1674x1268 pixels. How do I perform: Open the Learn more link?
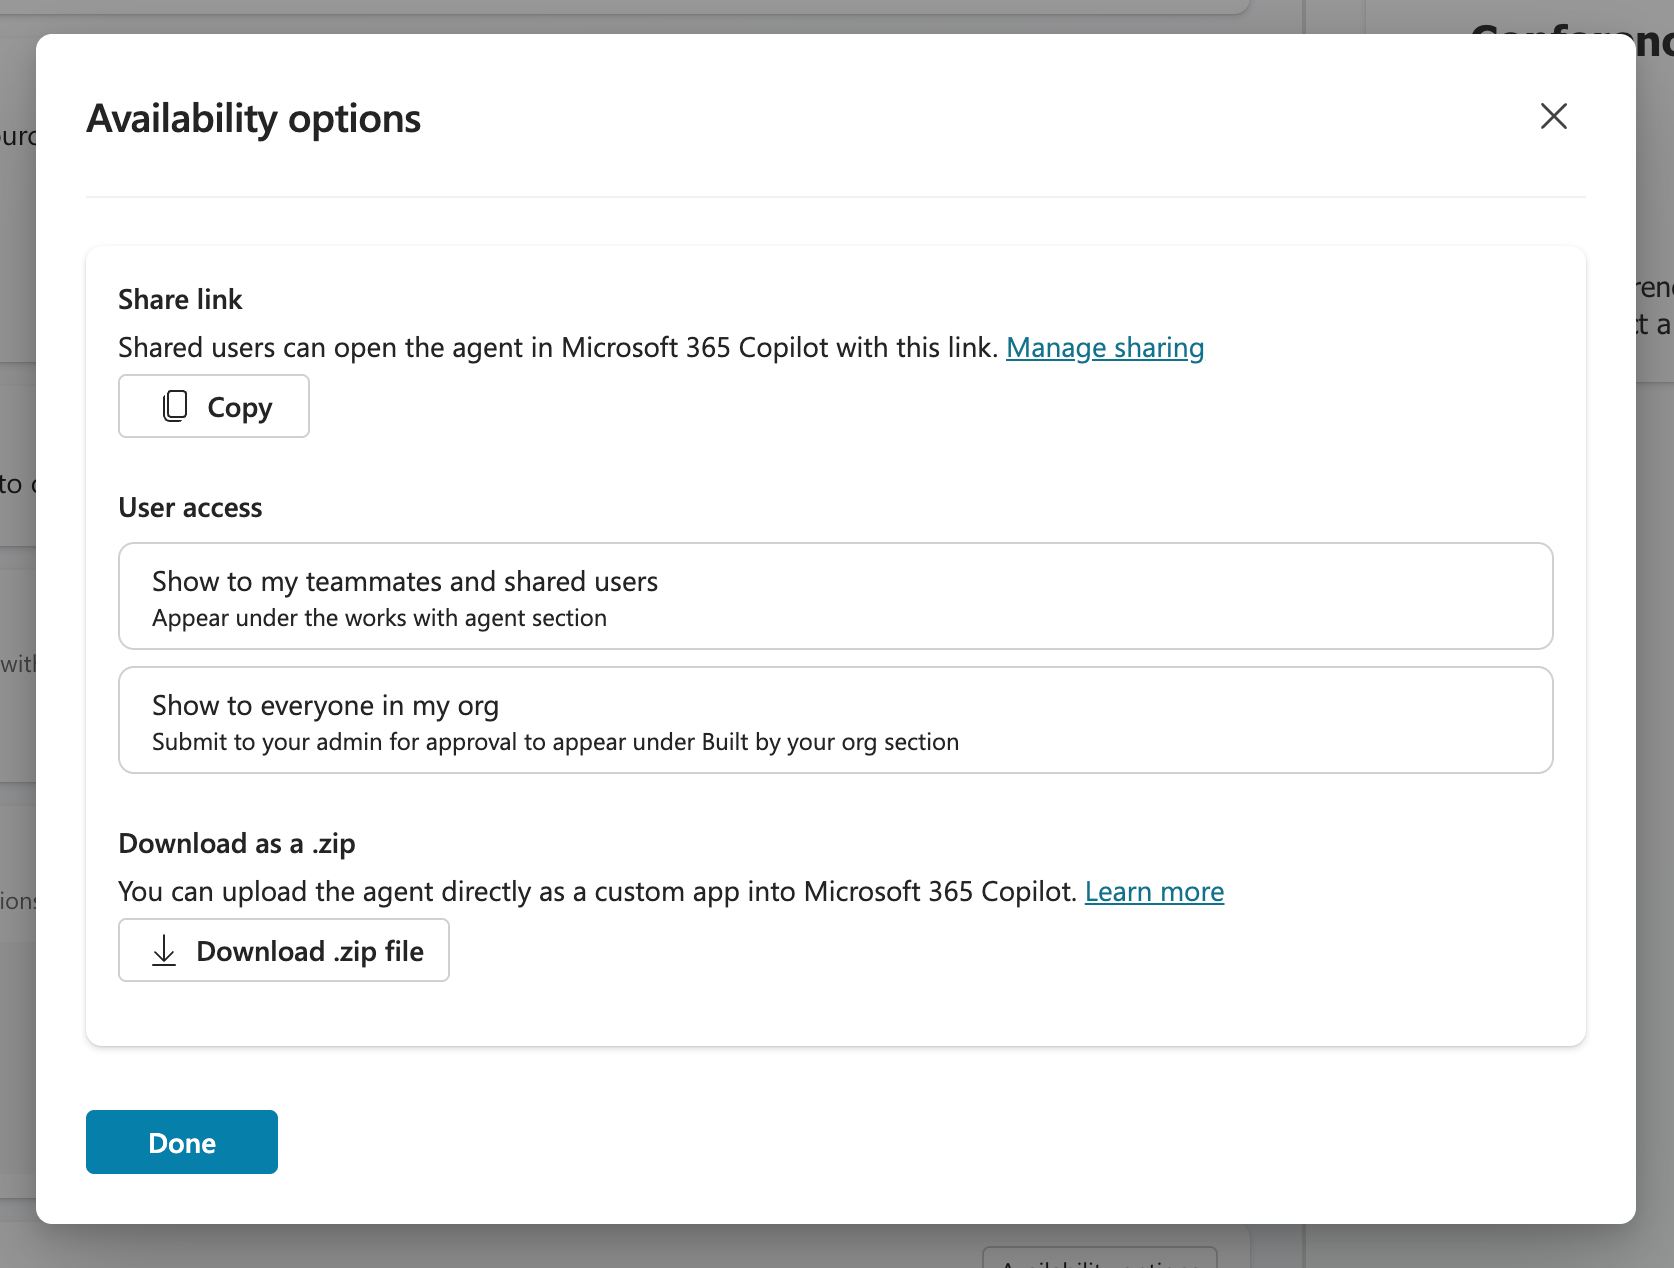click(x=1154, y=891)
